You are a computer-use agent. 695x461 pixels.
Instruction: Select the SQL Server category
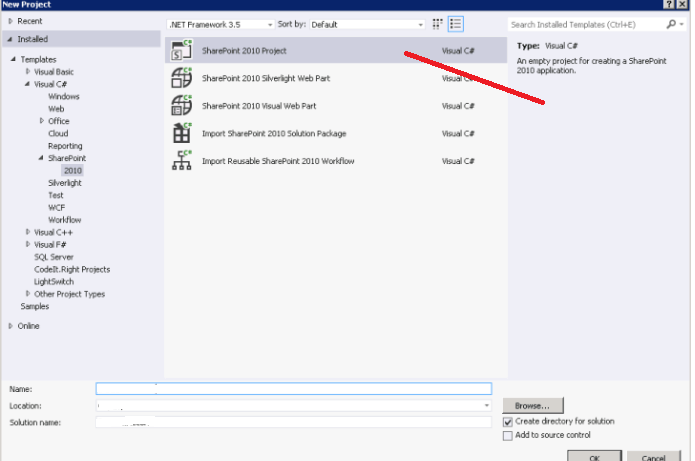click(x=54, y=257)
